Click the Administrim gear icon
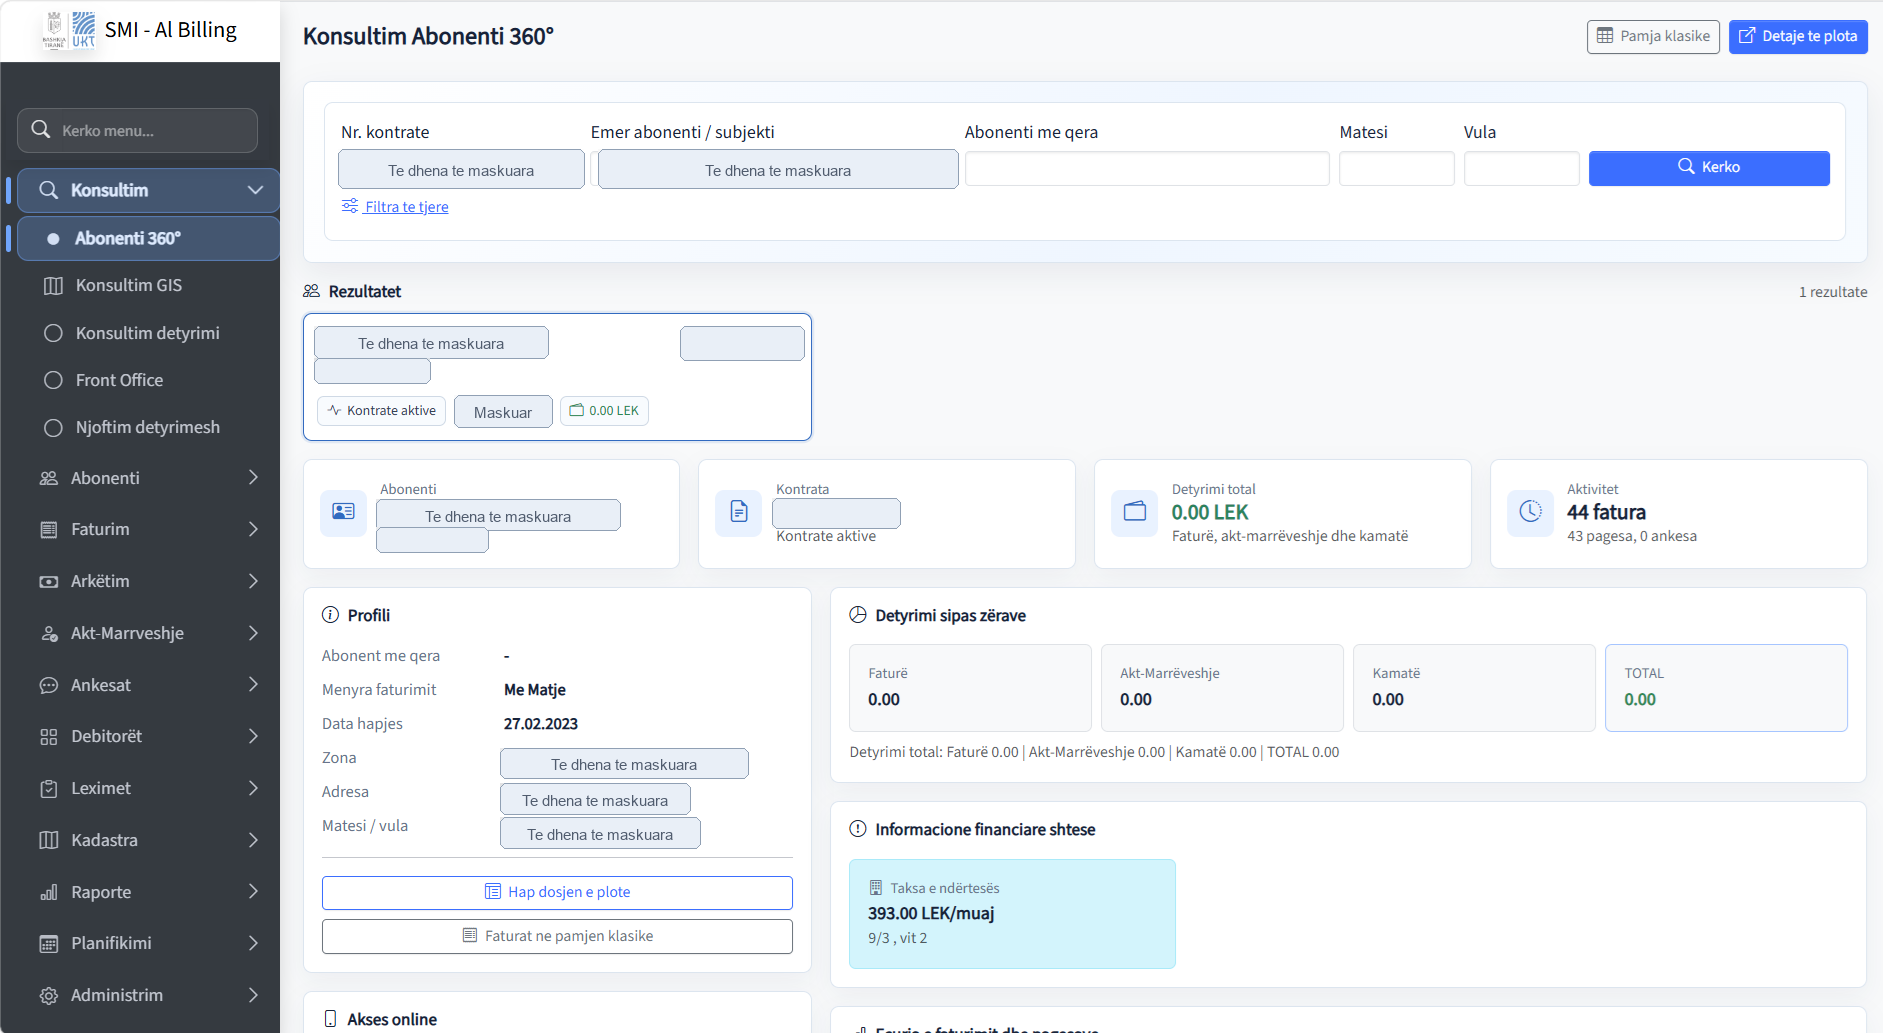The image size is (1883, 1033). (48, 996)
